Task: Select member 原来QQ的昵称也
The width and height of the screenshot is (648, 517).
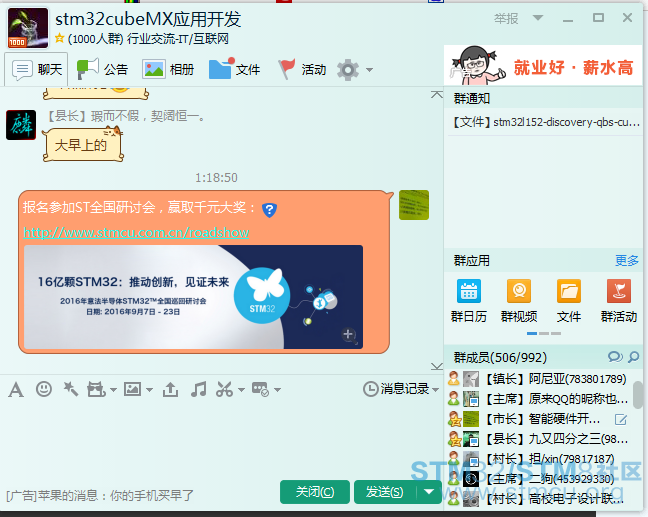Action: pos(541,399)
